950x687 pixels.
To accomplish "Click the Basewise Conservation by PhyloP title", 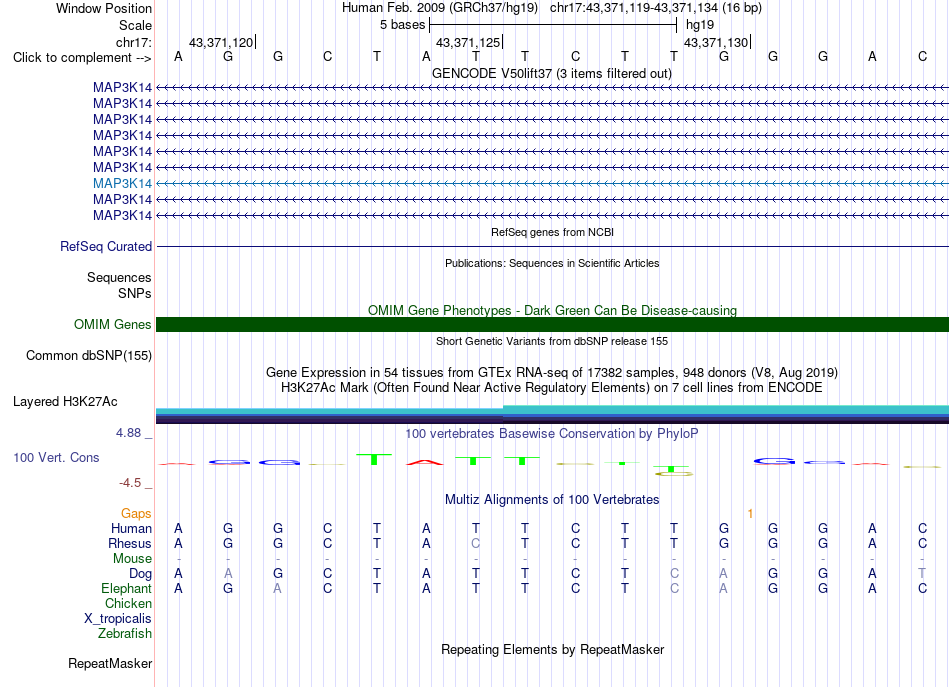I will click(551, 433).
